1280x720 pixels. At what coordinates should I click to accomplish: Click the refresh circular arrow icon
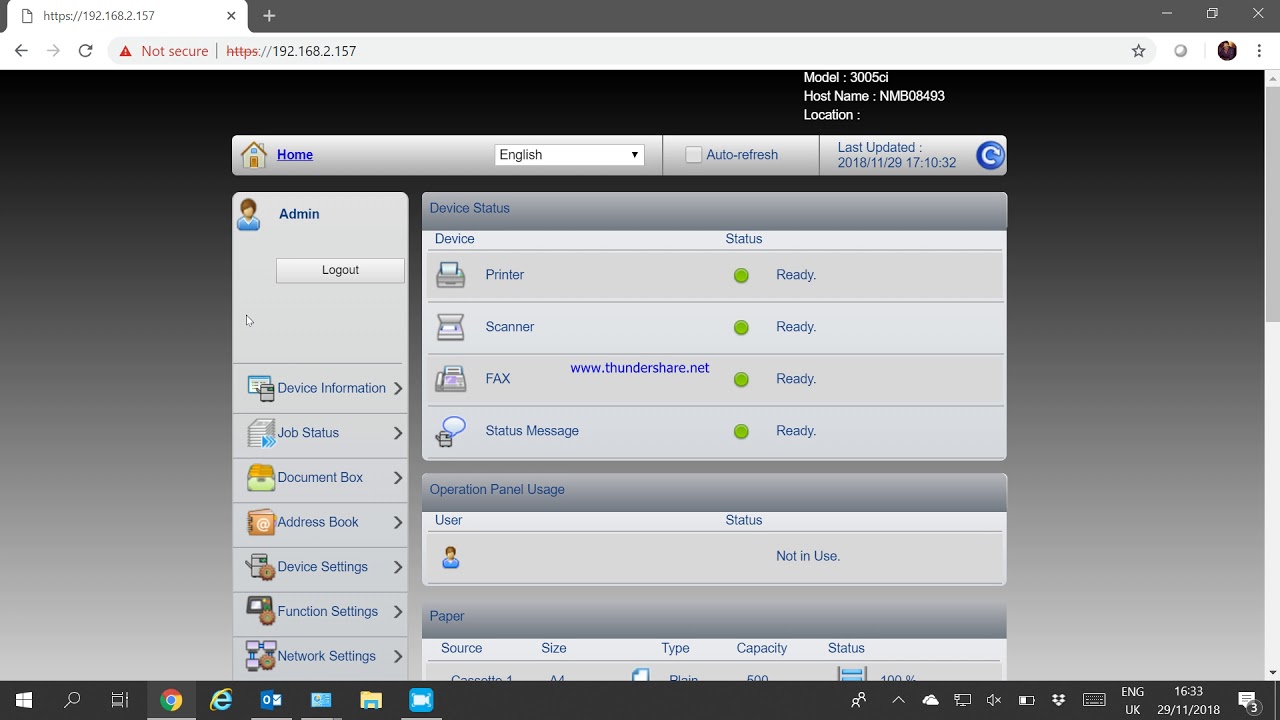click(x=990, y=155)
